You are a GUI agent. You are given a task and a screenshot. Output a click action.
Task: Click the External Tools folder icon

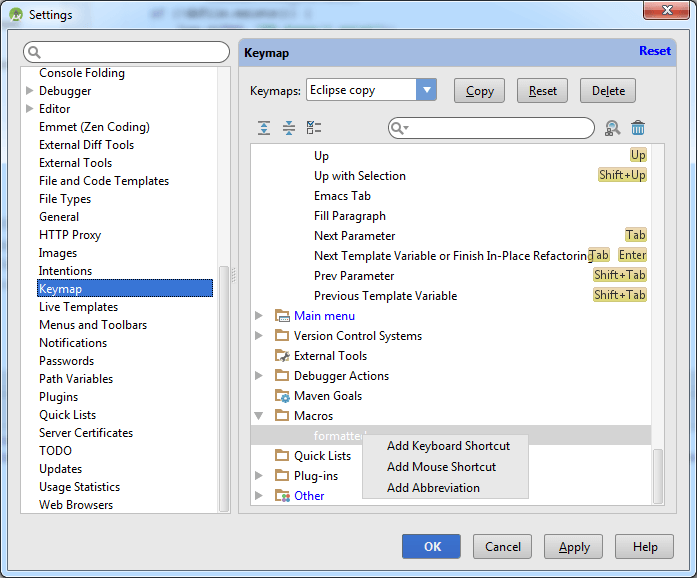click(282, 356)
